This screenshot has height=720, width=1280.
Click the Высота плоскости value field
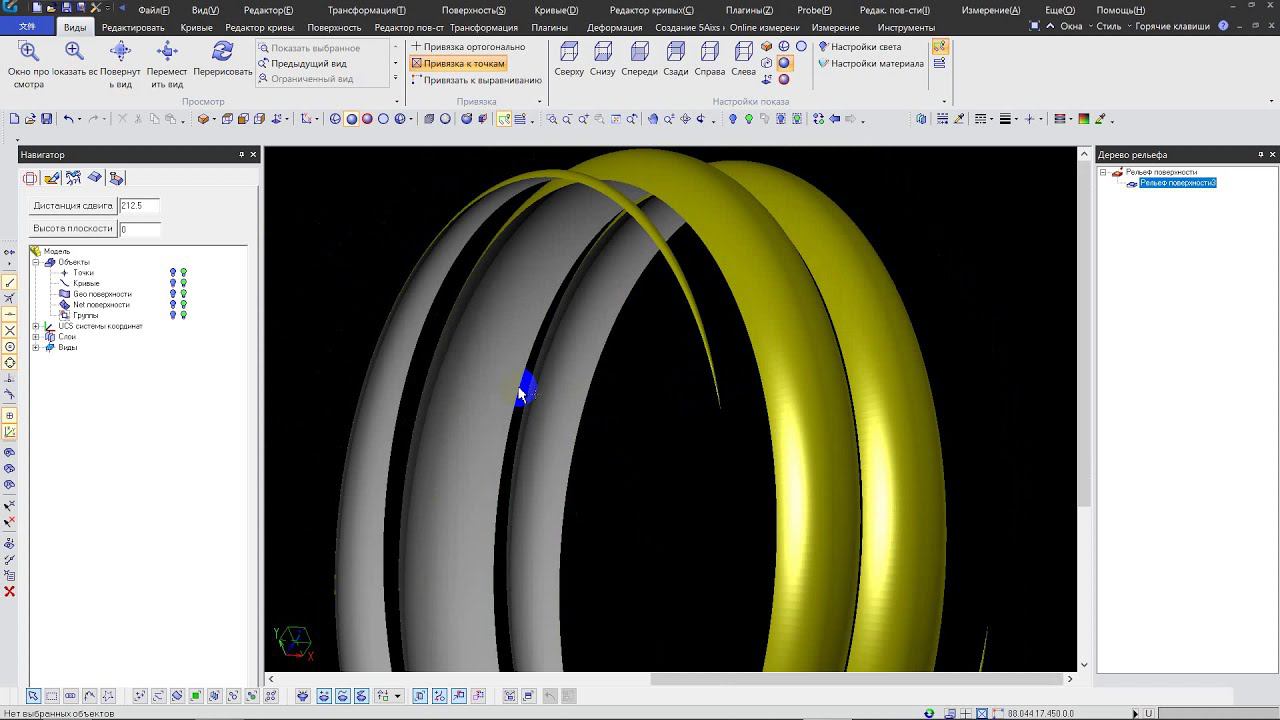[140, 229]
